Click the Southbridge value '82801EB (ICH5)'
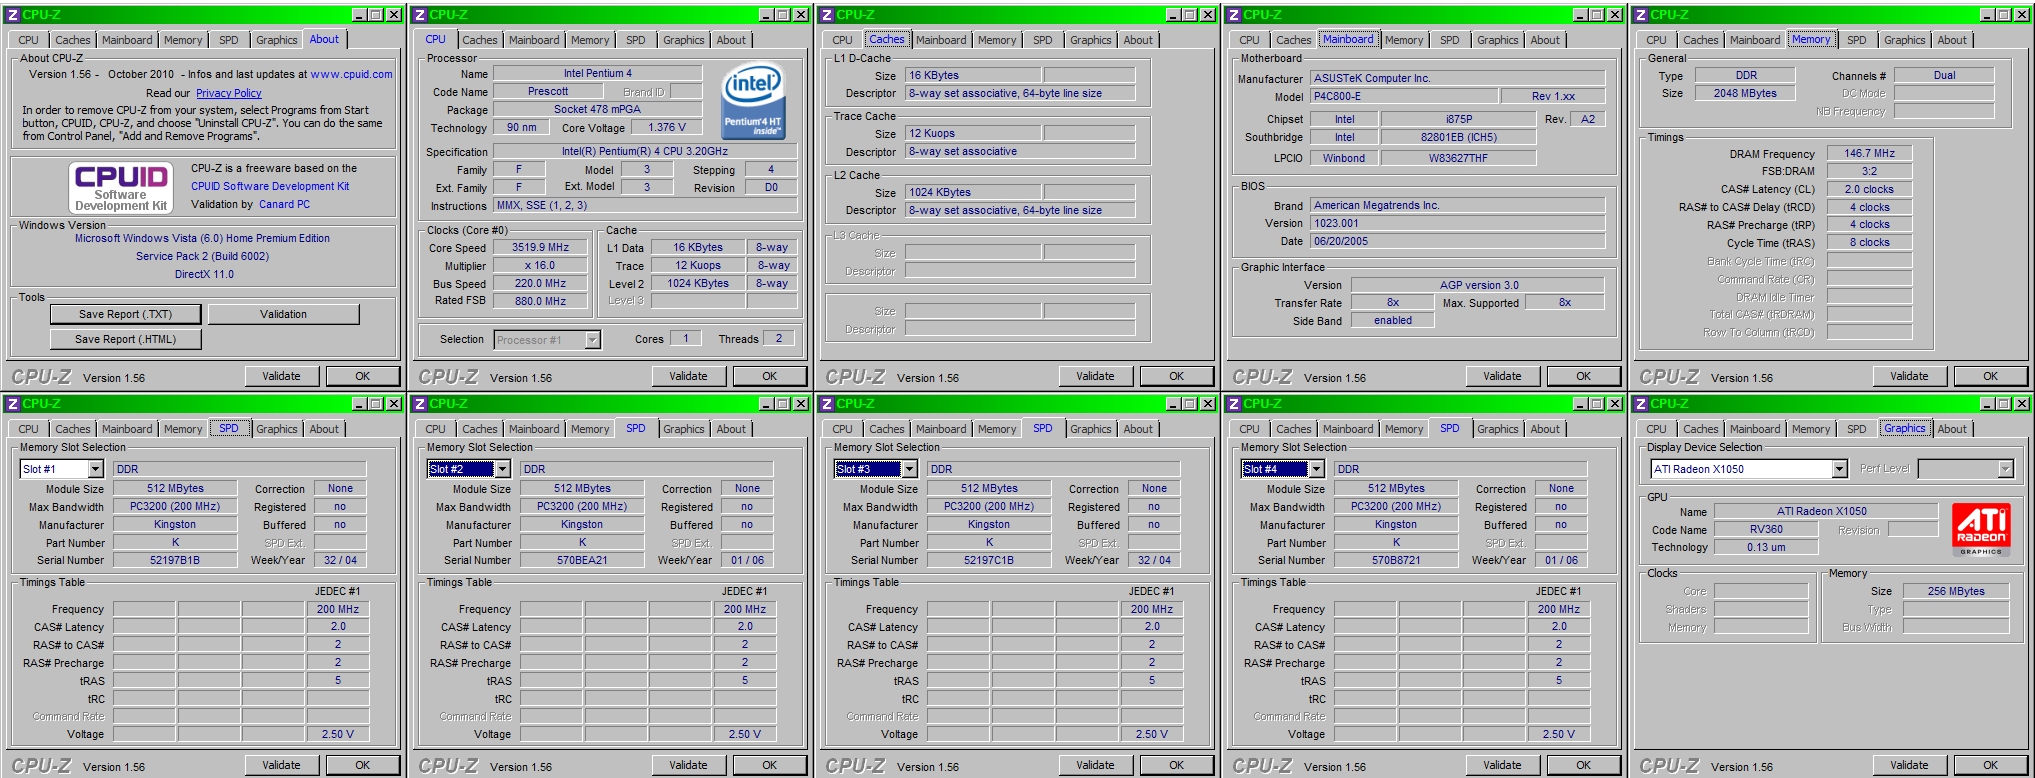This screenshot has width=2035, height=778. click(1459, 137)
